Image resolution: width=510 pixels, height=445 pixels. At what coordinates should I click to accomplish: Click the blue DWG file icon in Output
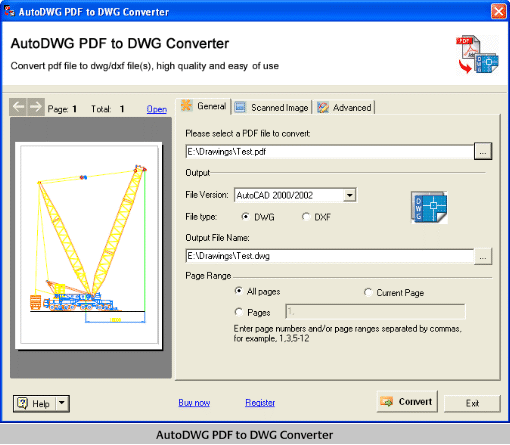click(x=429, y=207)
